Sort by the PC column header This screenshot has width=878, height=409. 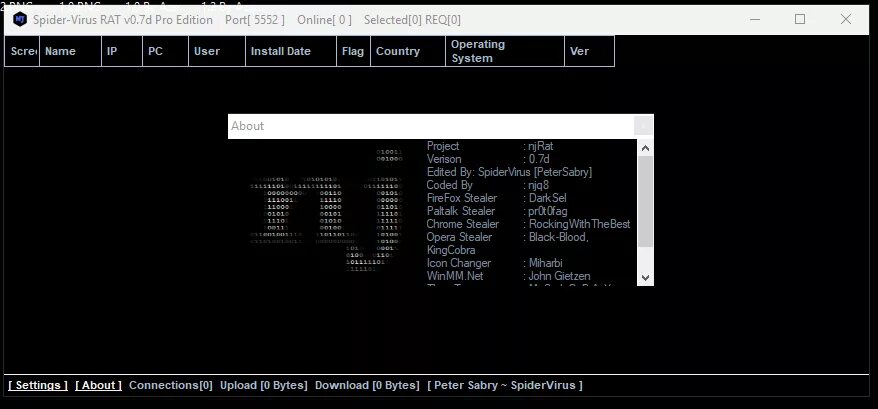pyautogui.click(x=166, y=51)
